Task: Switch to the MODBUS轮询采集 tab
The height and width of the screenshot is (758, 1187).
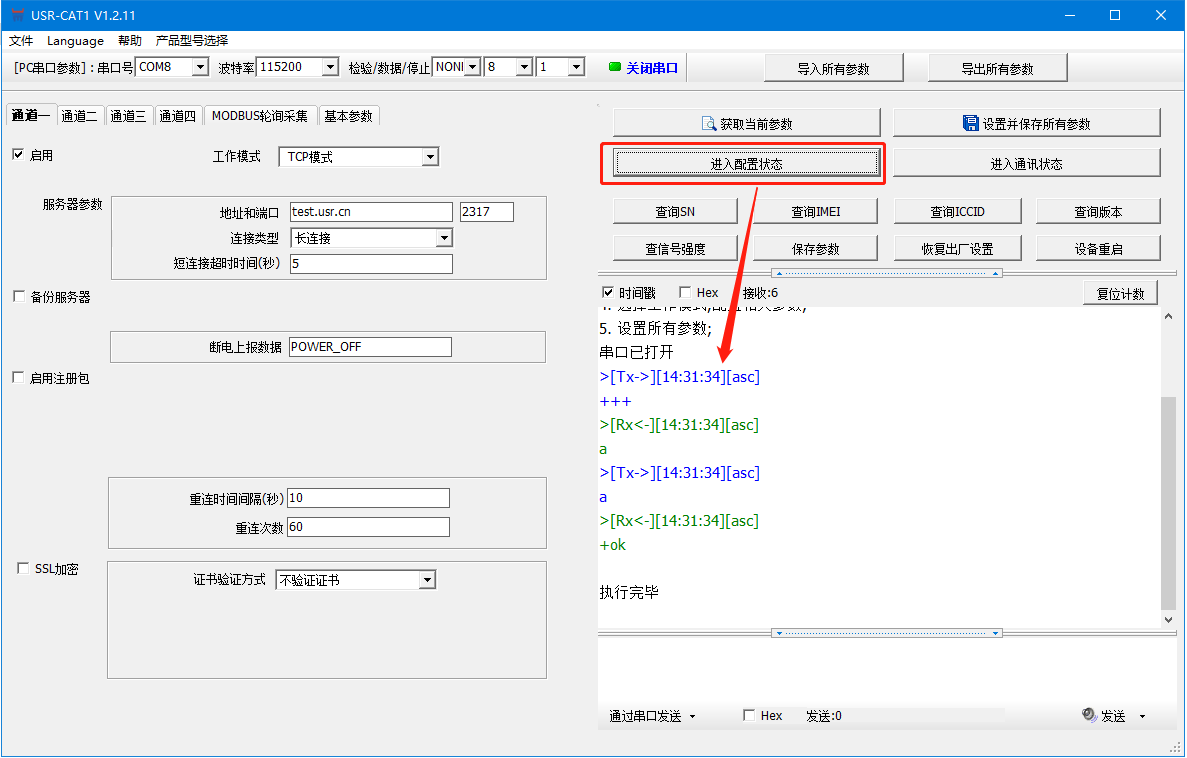Action: coord(260,116)
